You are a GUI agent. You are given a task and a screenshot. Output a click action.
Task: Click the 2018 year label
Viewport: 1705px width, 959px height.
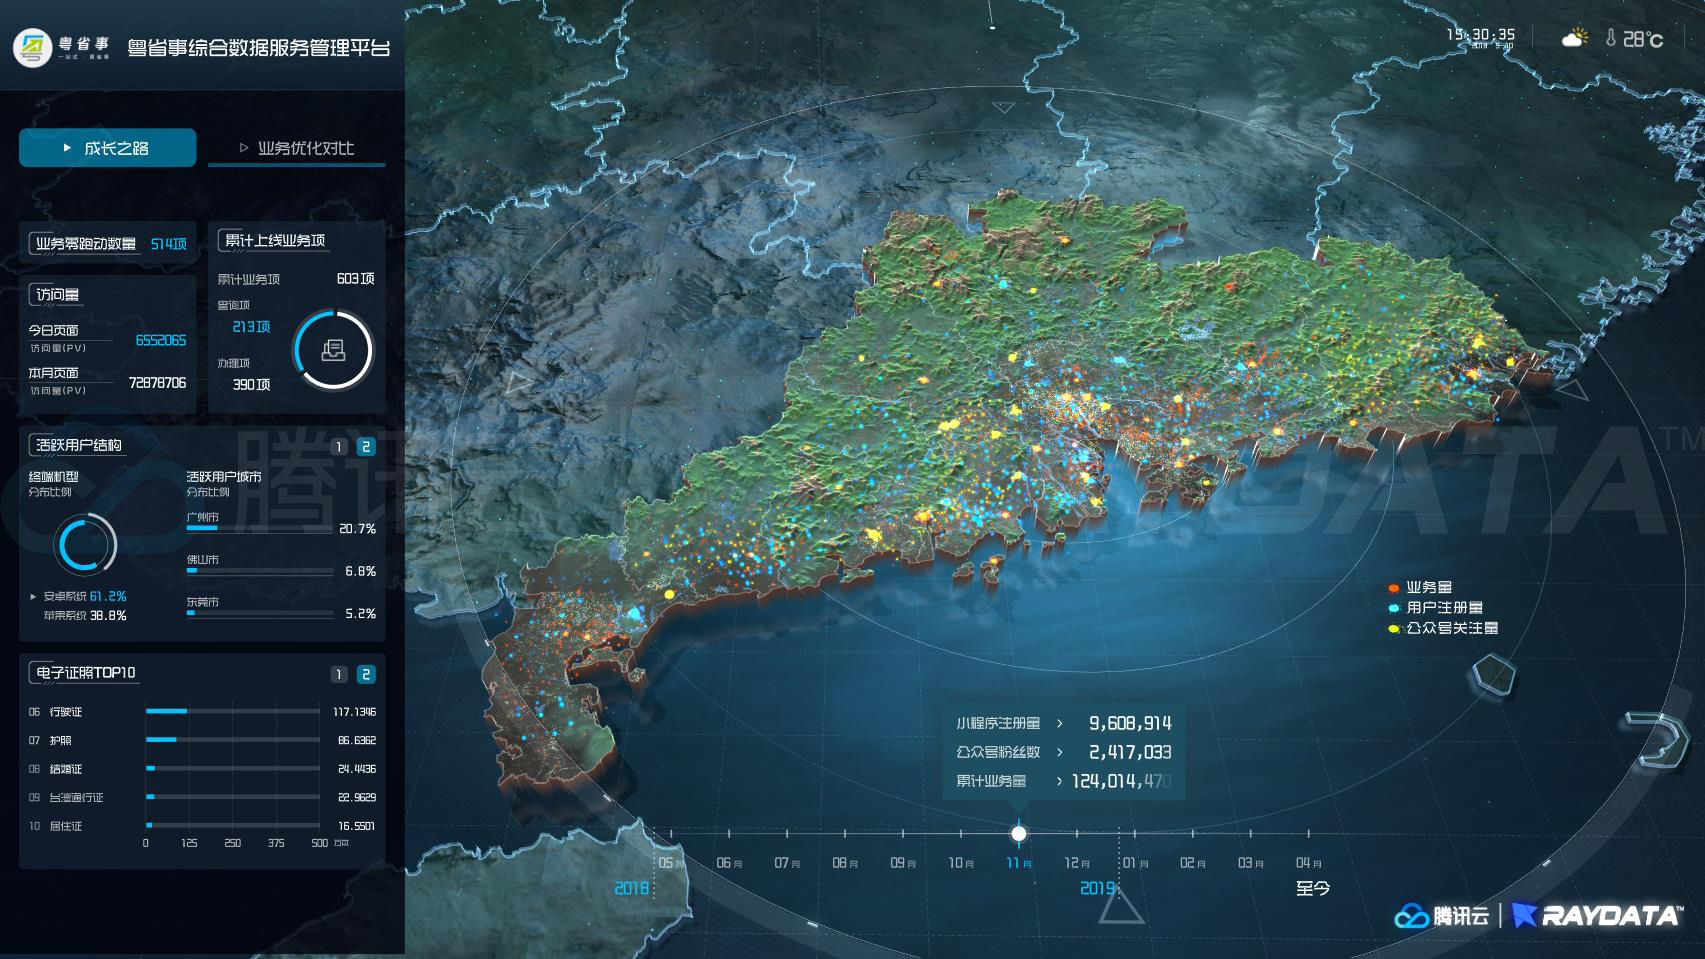point(632,888)
